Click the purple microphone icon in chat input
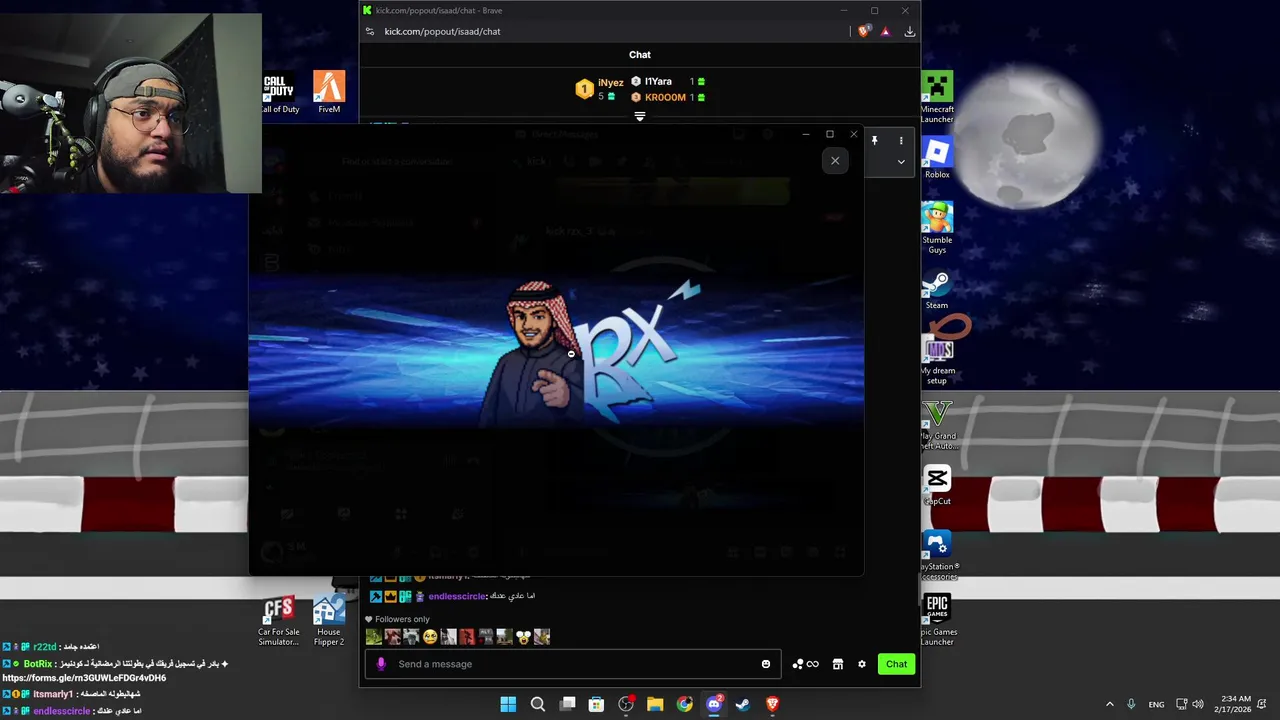Image resolution: width=1280 pixels, height=720 pixels. (x=380, y=664)
